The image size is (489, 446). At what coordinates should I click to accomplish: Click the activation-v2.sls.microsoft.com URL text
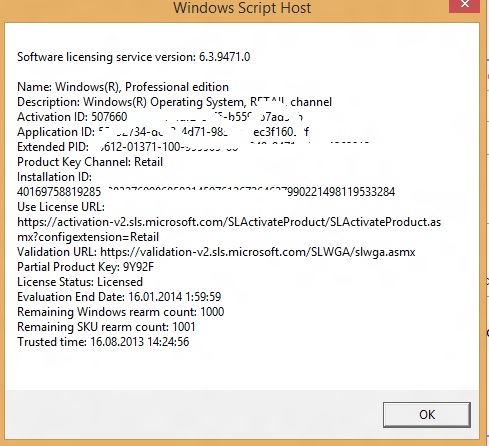pos(229,229)
